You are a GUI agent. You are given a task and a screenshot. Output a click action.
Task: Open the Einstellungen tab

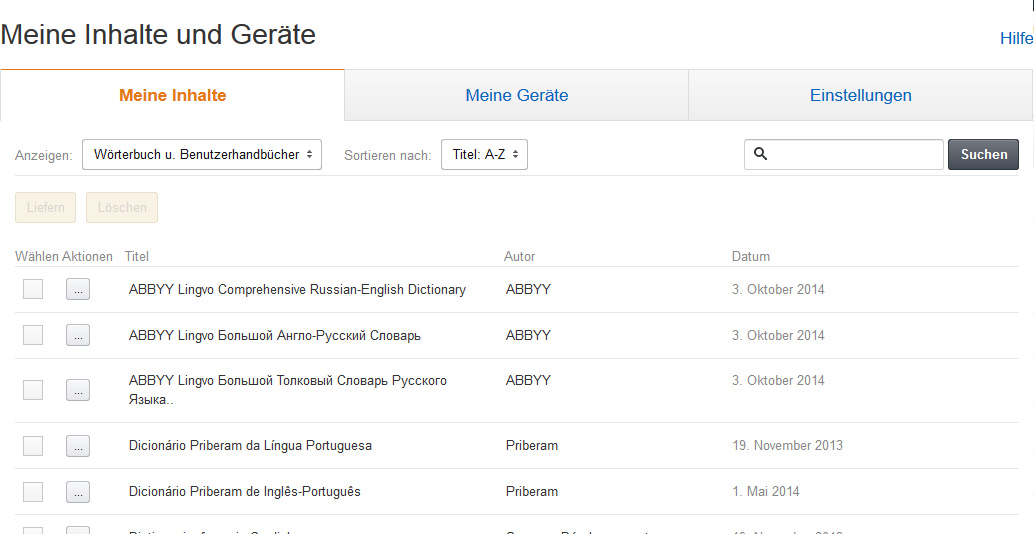[861, 95]
